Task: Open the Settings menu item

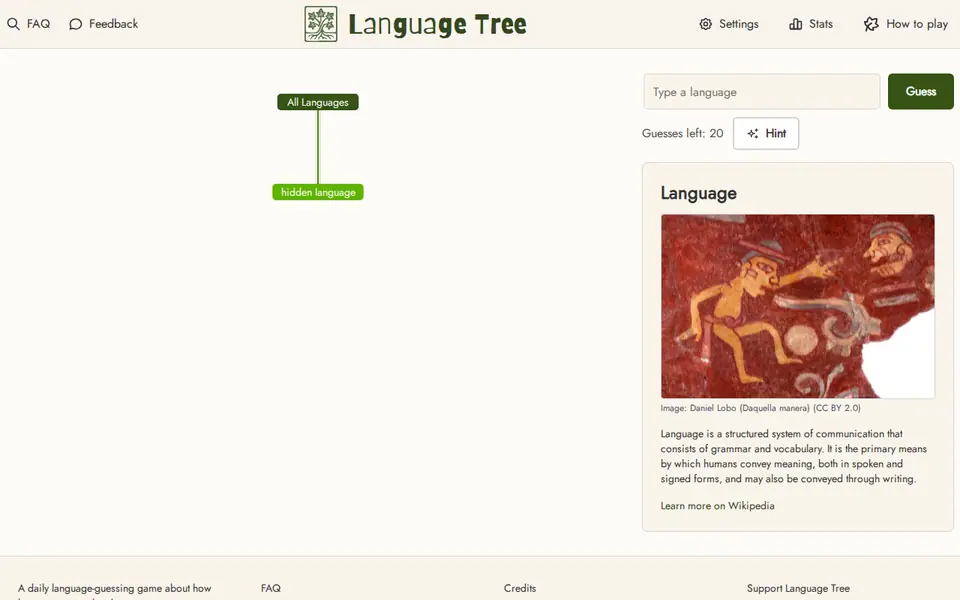Action: point(729,24)
